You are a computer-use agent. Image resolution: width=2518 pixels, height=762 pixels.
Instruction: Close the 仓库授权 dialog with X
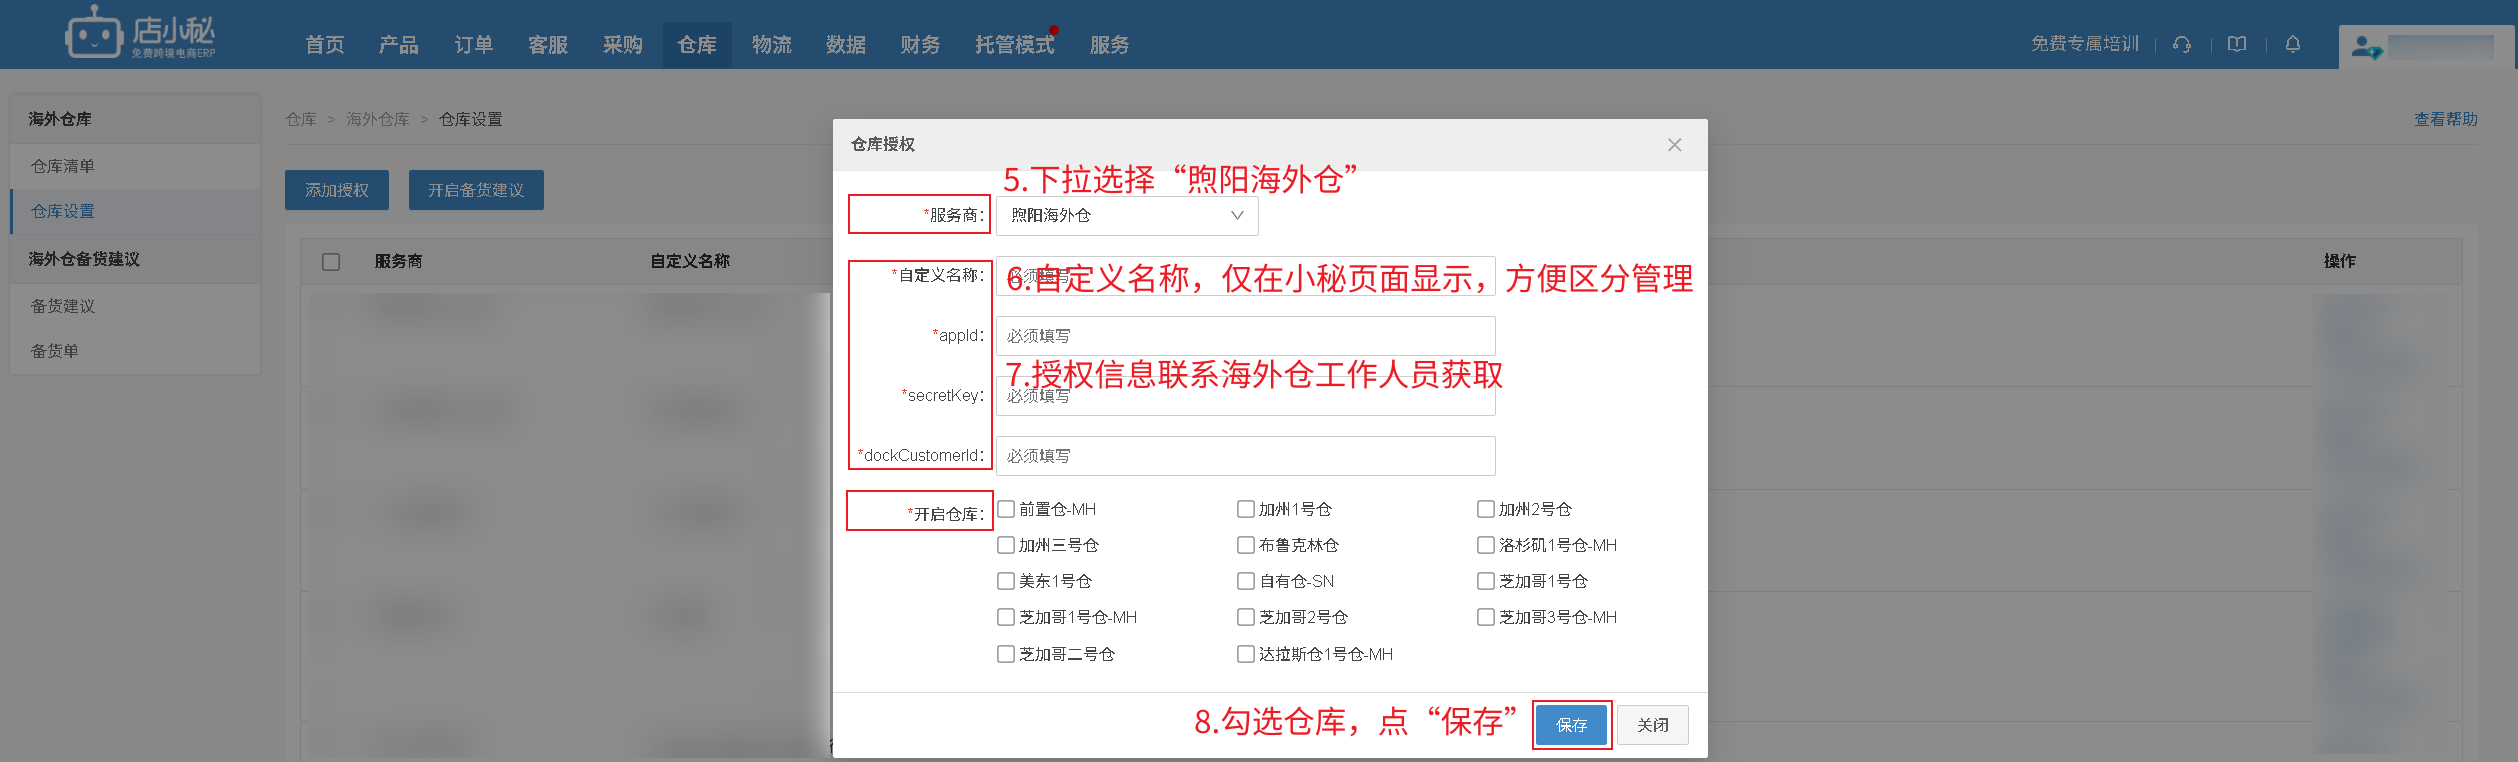click(x=1674, y=145)
